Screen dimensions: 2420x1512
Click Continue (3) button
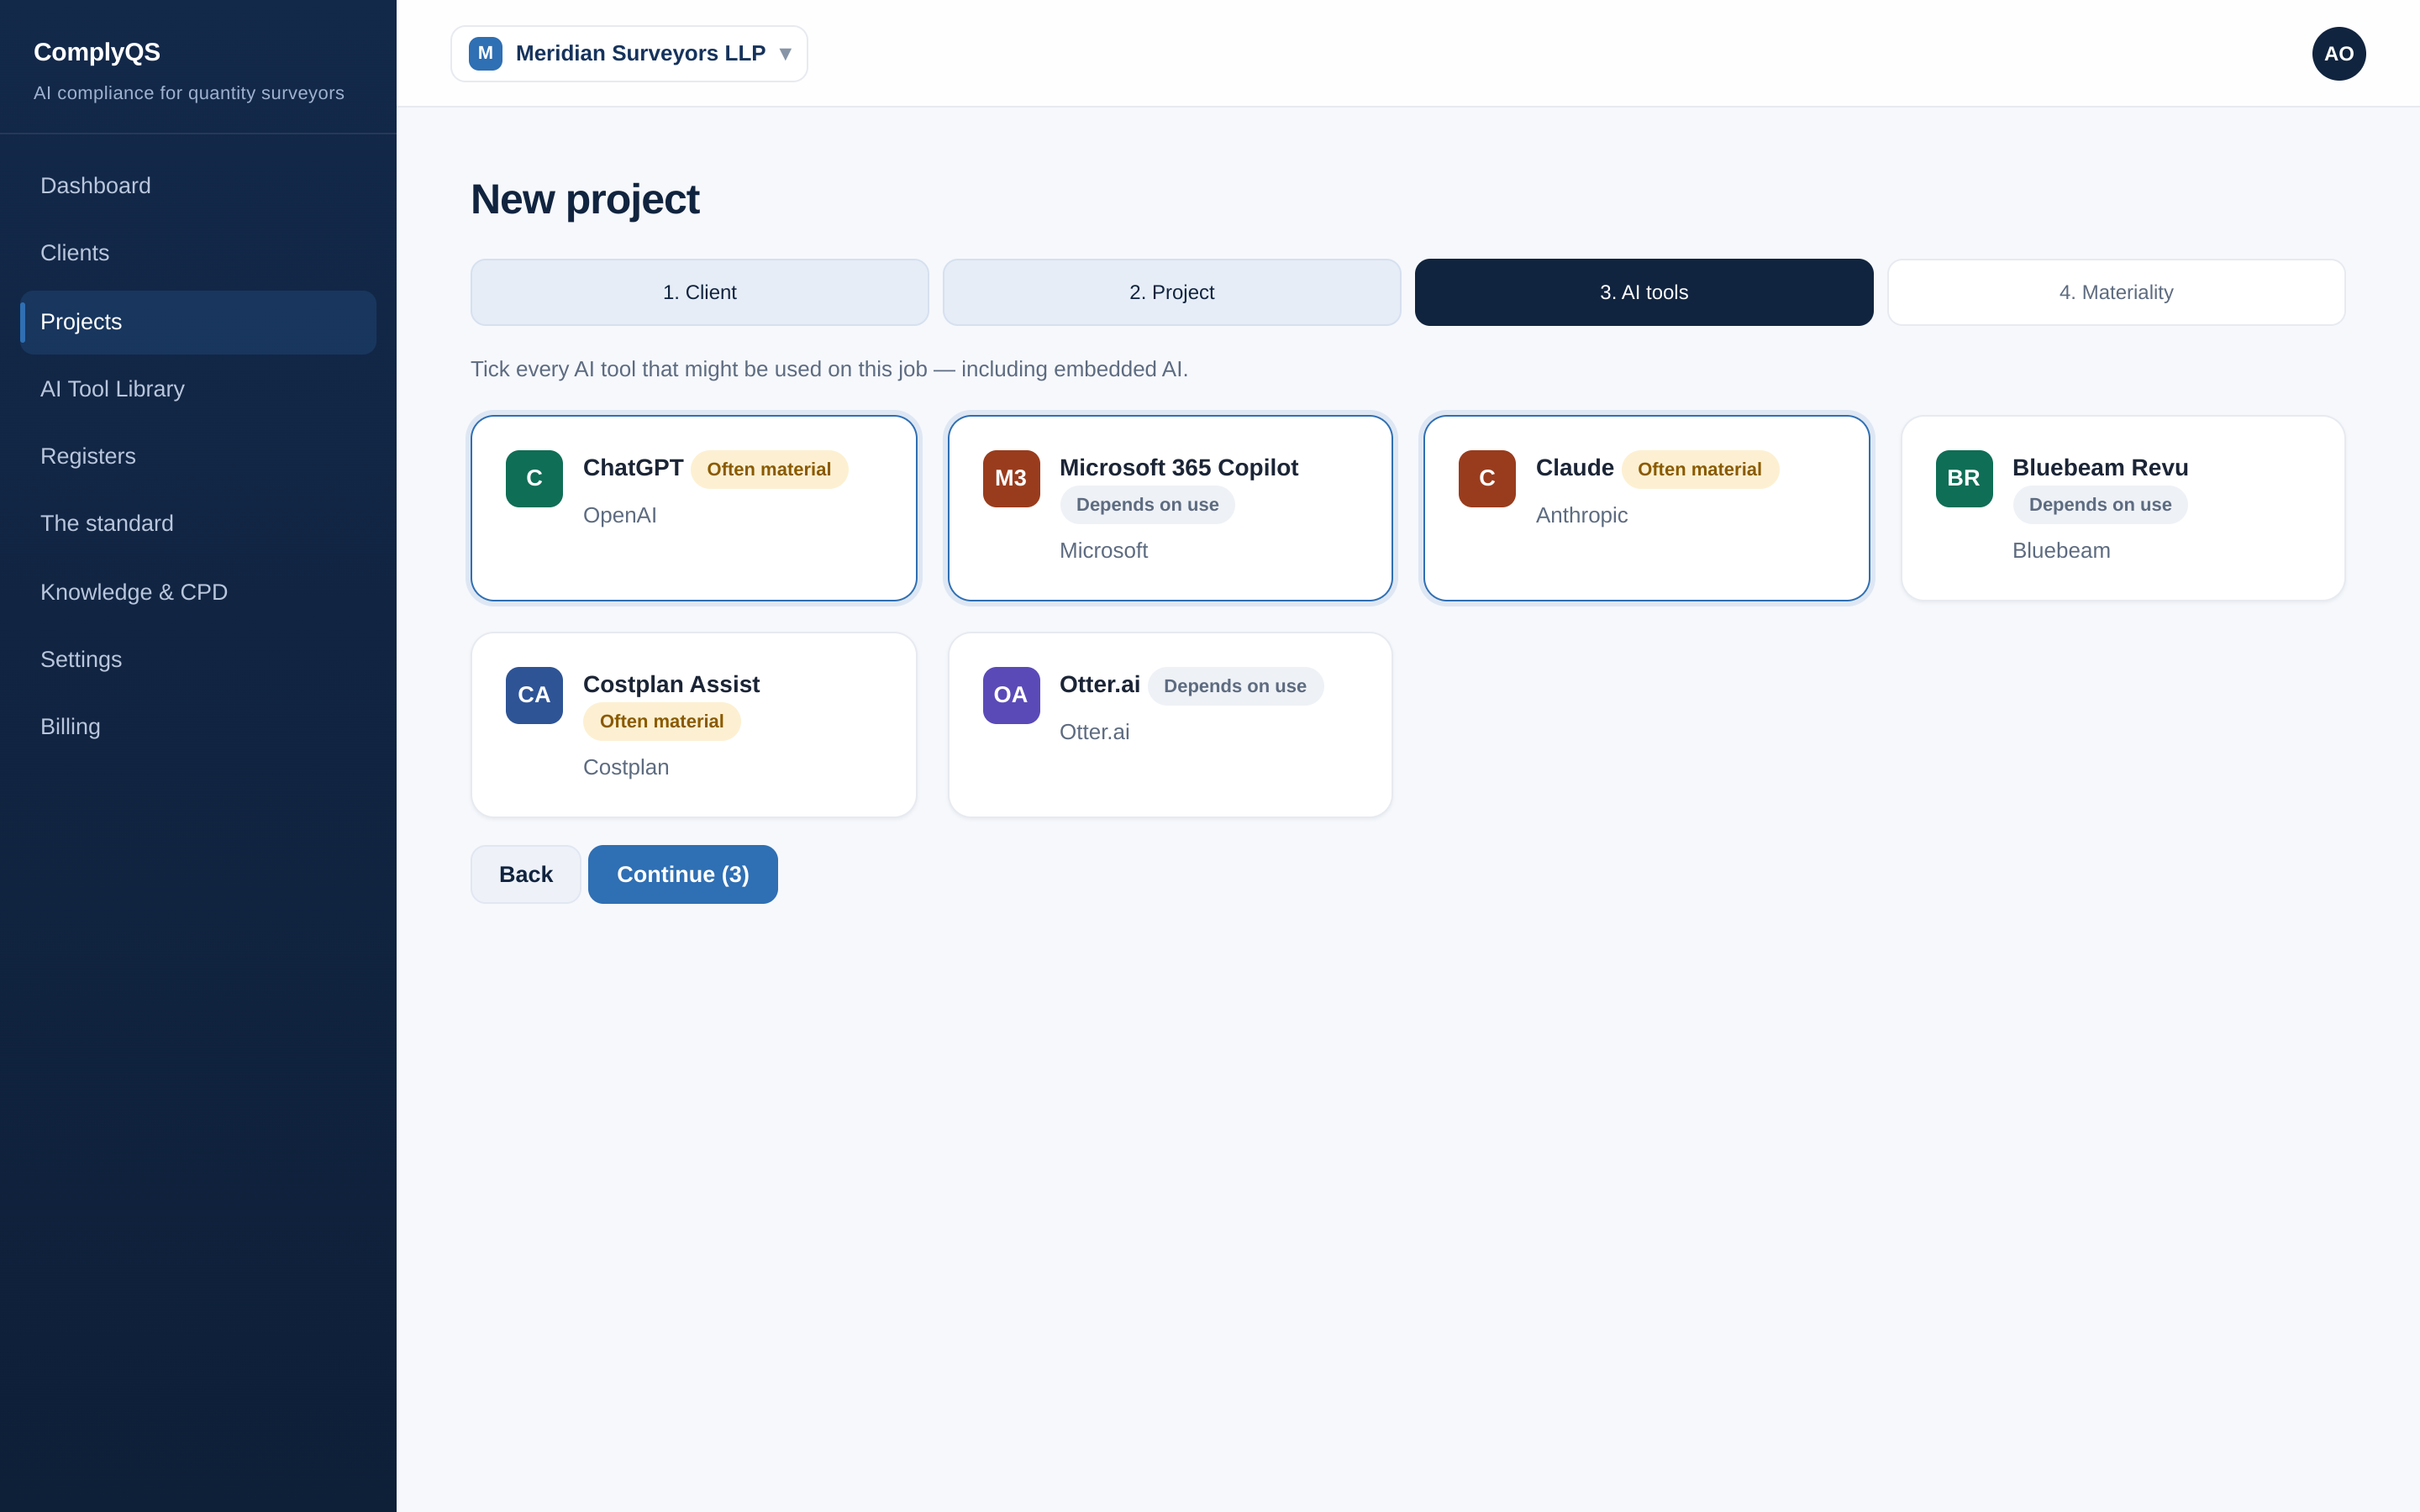[x=683, y=874]
